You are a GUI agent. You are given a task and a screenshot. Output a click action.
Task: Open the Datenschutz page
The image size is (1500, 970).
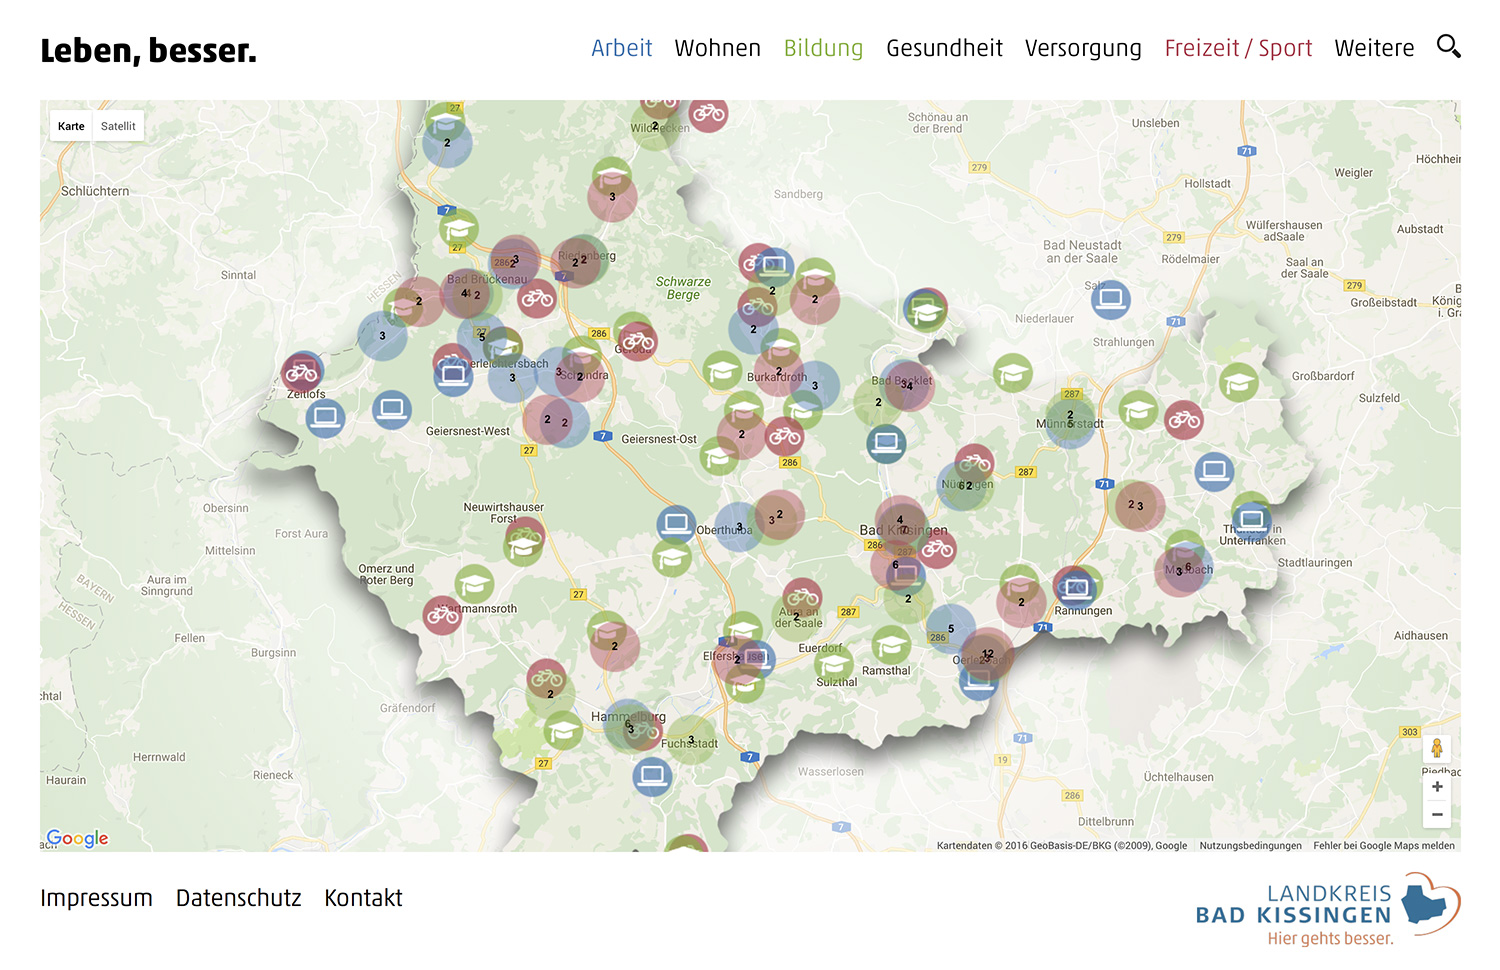(238, 898)
